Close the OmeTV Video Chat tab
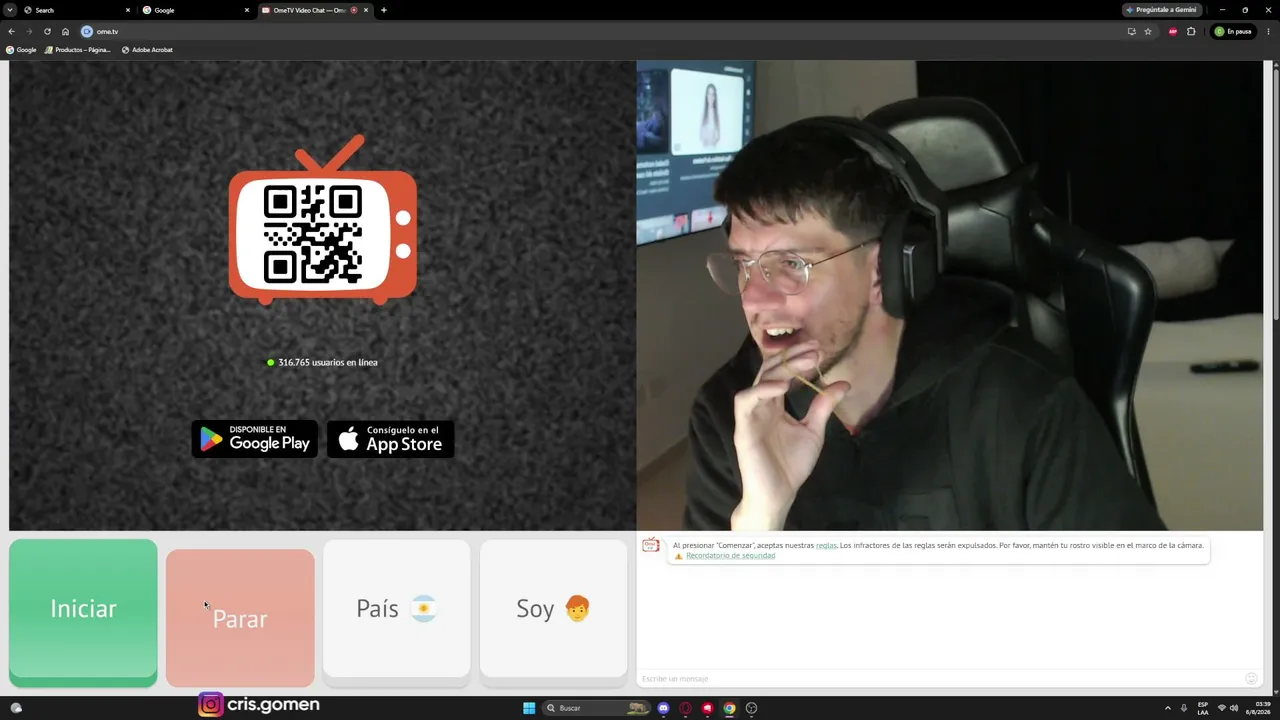 pyautogui.click(x=366, y=10)
